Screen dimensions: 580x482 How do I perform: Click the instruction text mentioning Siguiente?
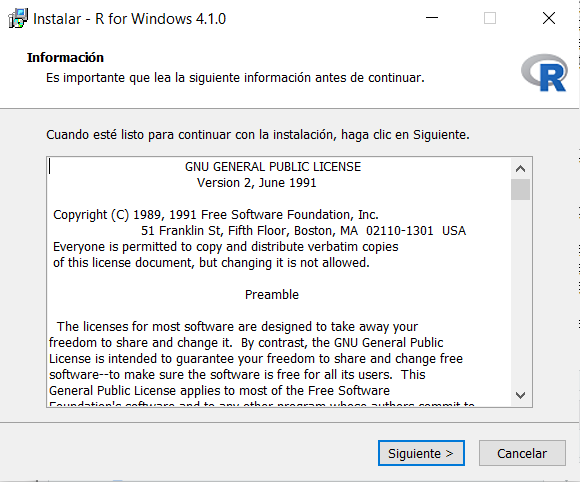coord(258,135)
